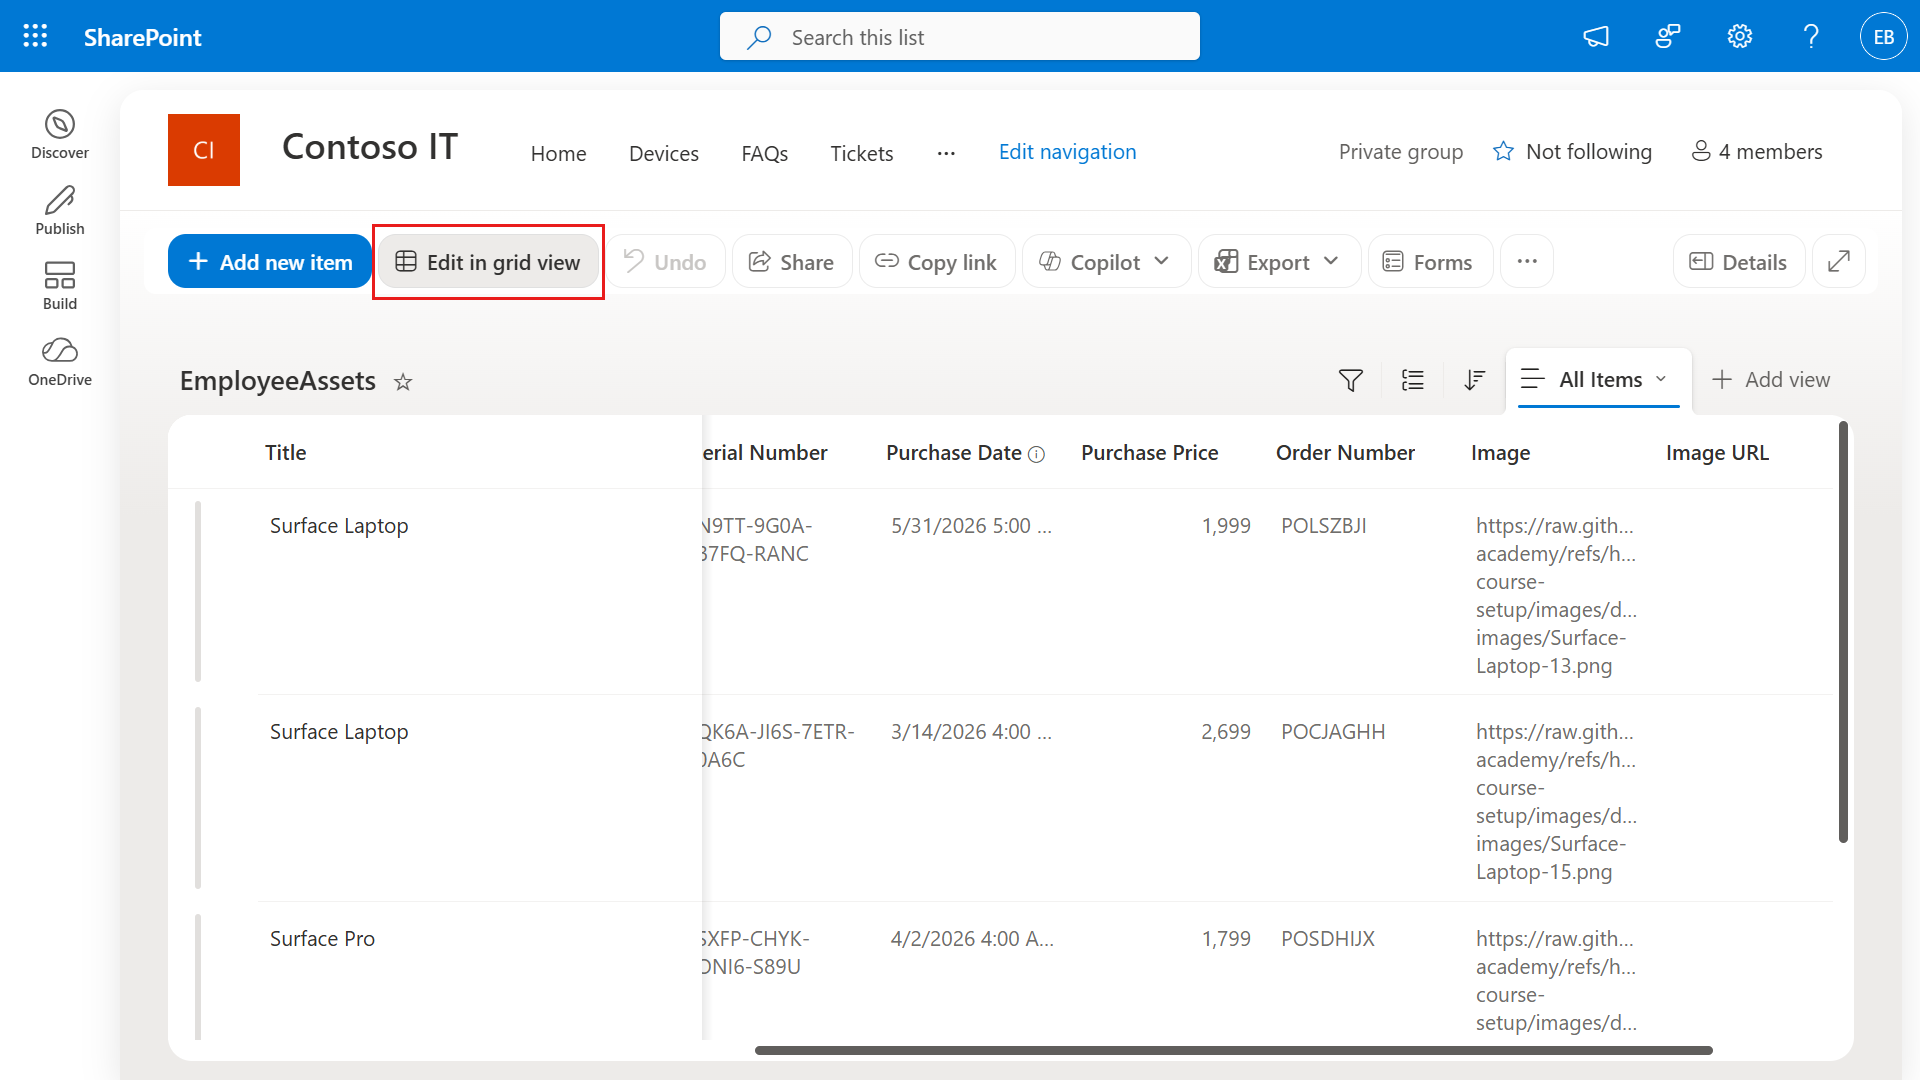This screenshot has height=1080, width=1920.
Task: Click Surface-Laptop-13.png image URL cell
Action: pos(1556,596)
